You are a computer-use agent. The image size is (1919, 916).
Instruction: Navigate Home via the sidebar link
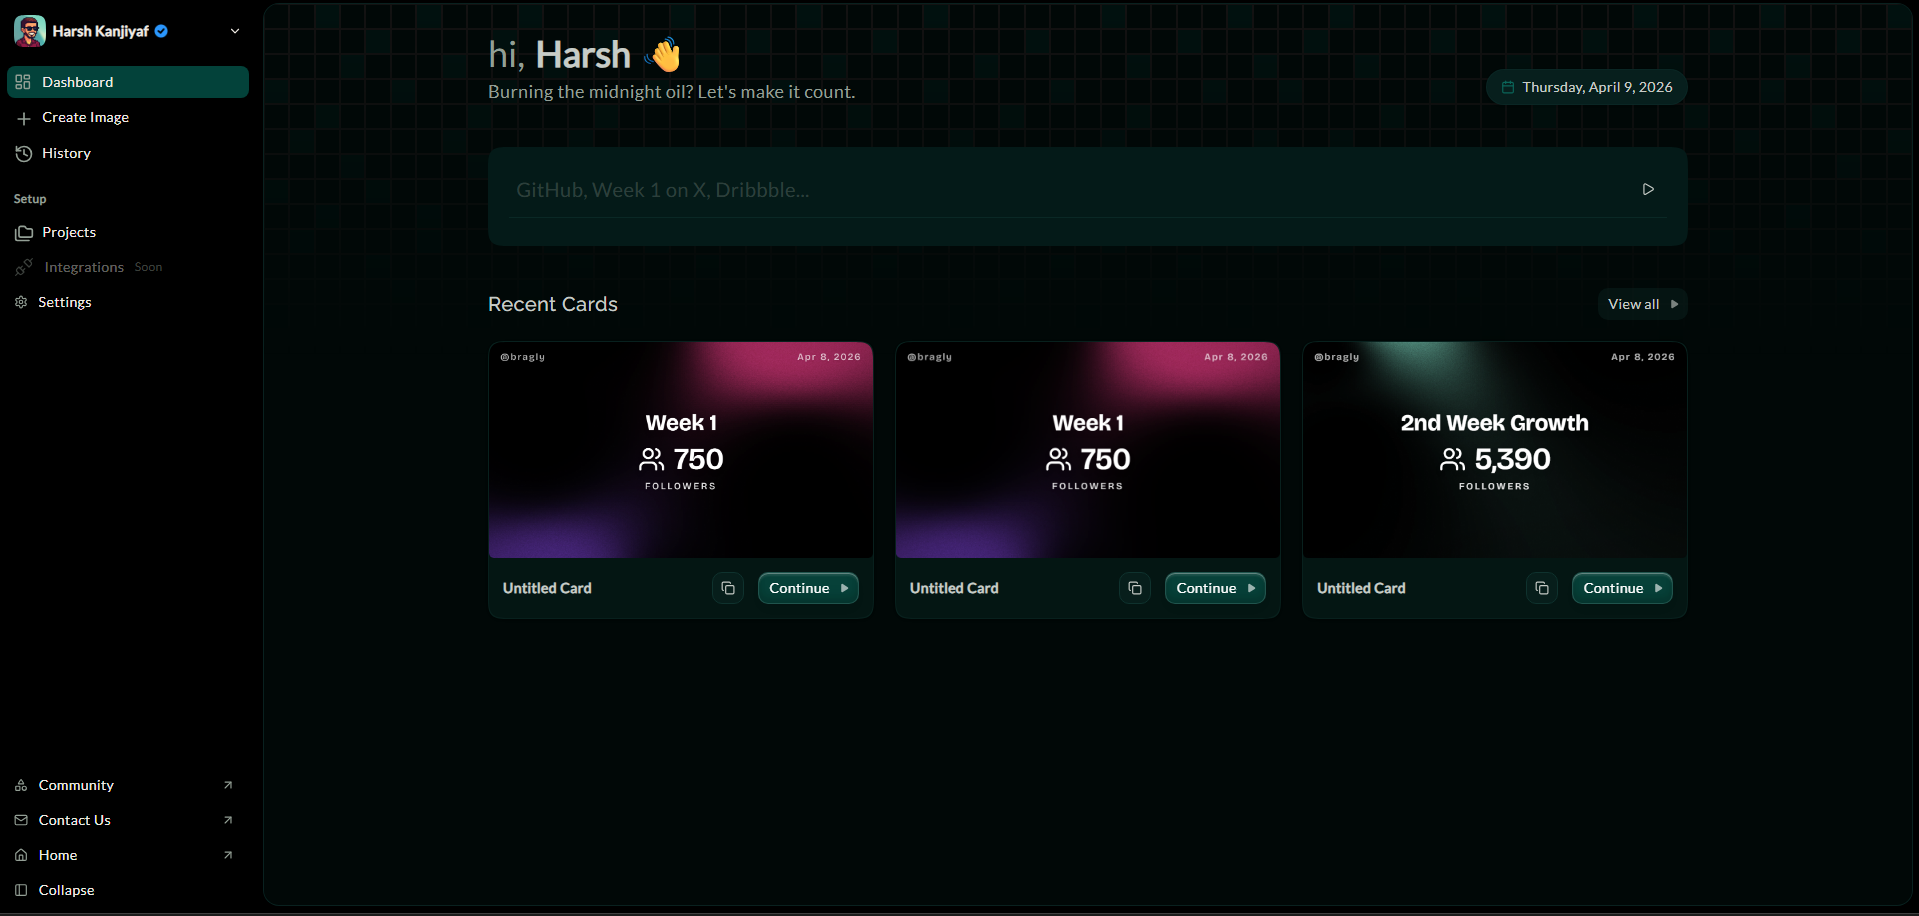click(57, 855)
